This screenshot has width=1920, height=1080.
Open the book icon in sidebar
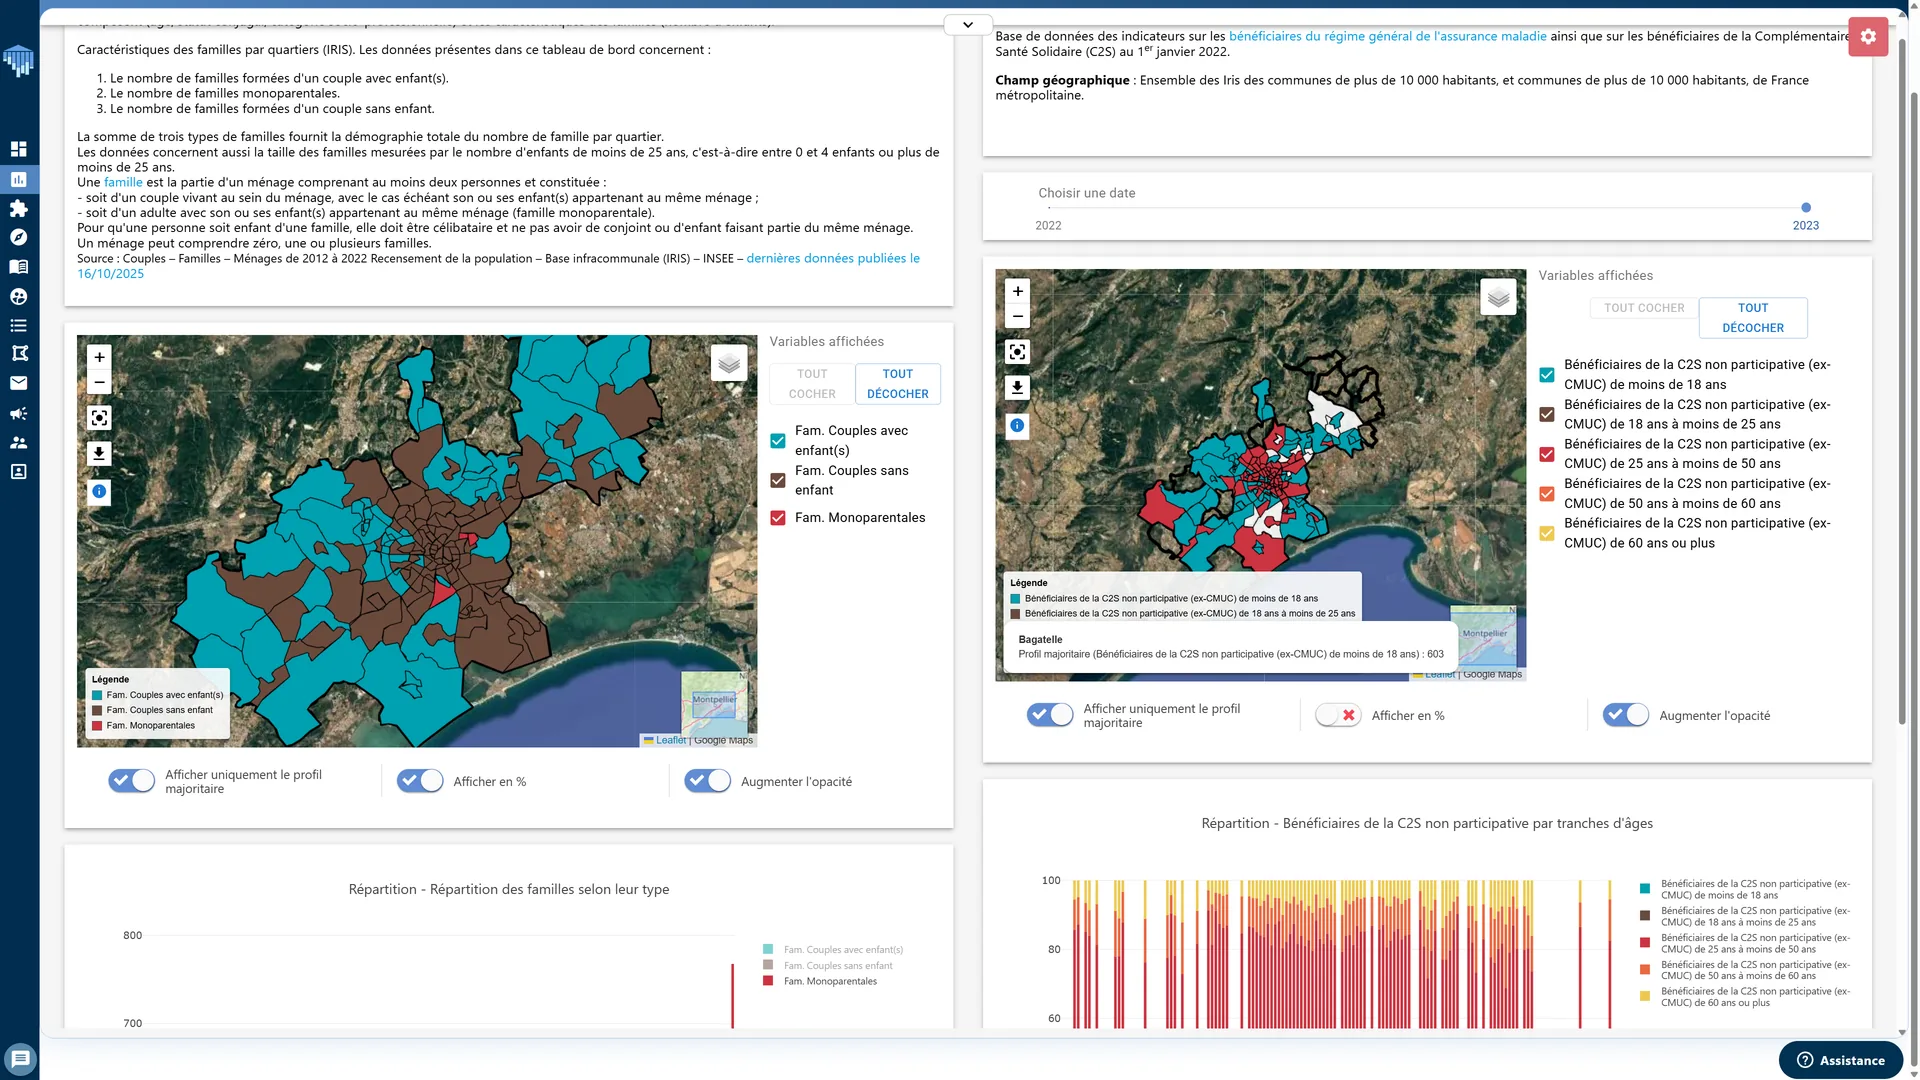point(18,267)
